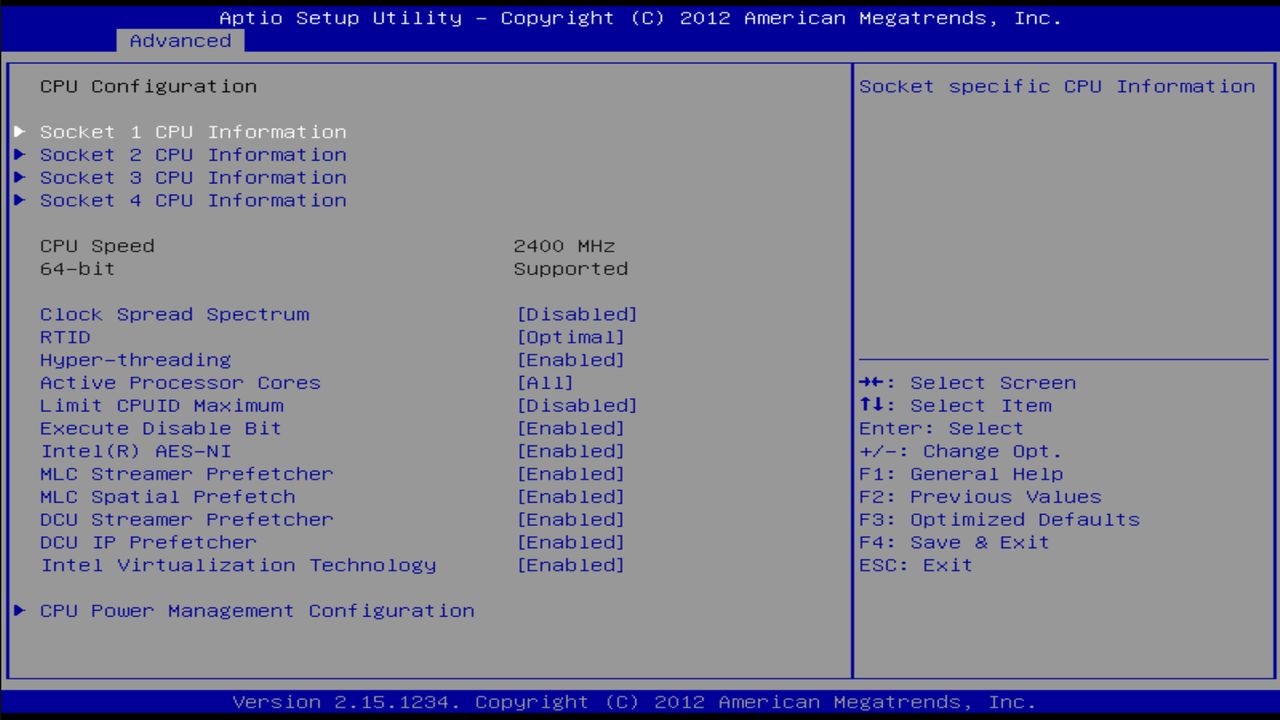Image resolution: width=1280 pixels, height=720 pixels.
Task: Toggle DCU IP Prefetcher [Enabled] value
Action: point(571,543)
